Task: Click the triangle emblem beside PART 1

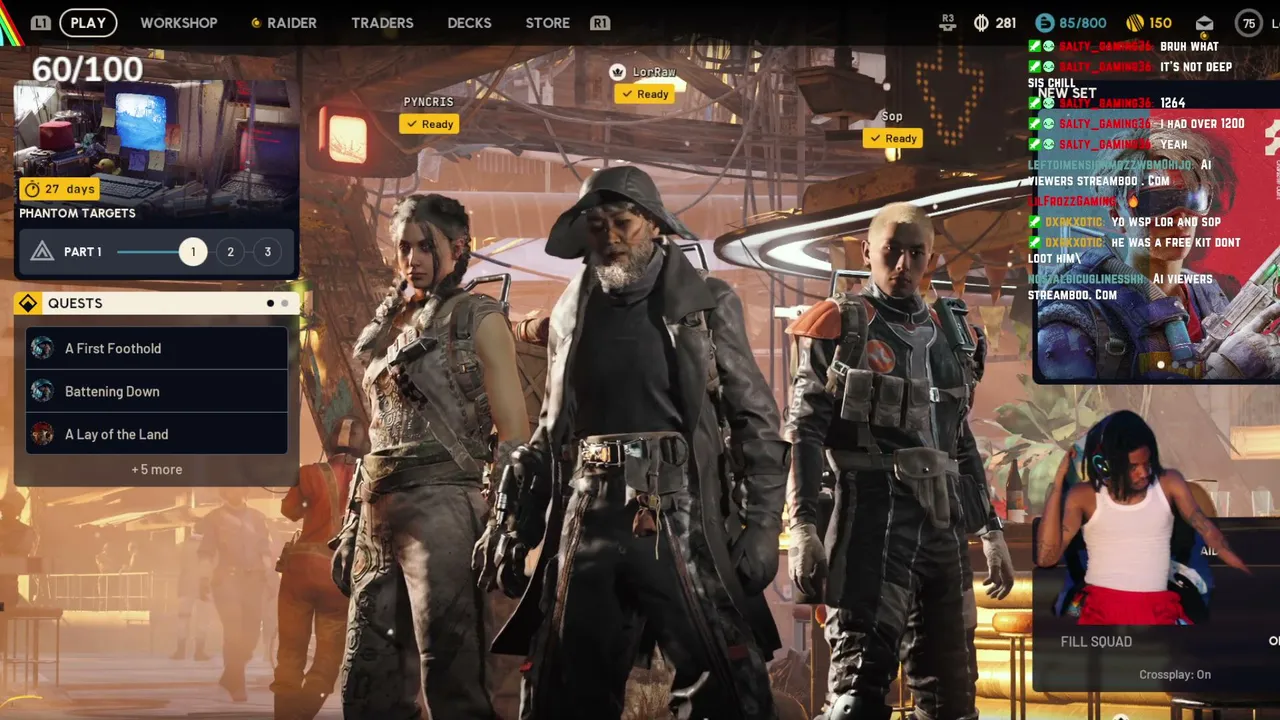Action: (42, 252)
